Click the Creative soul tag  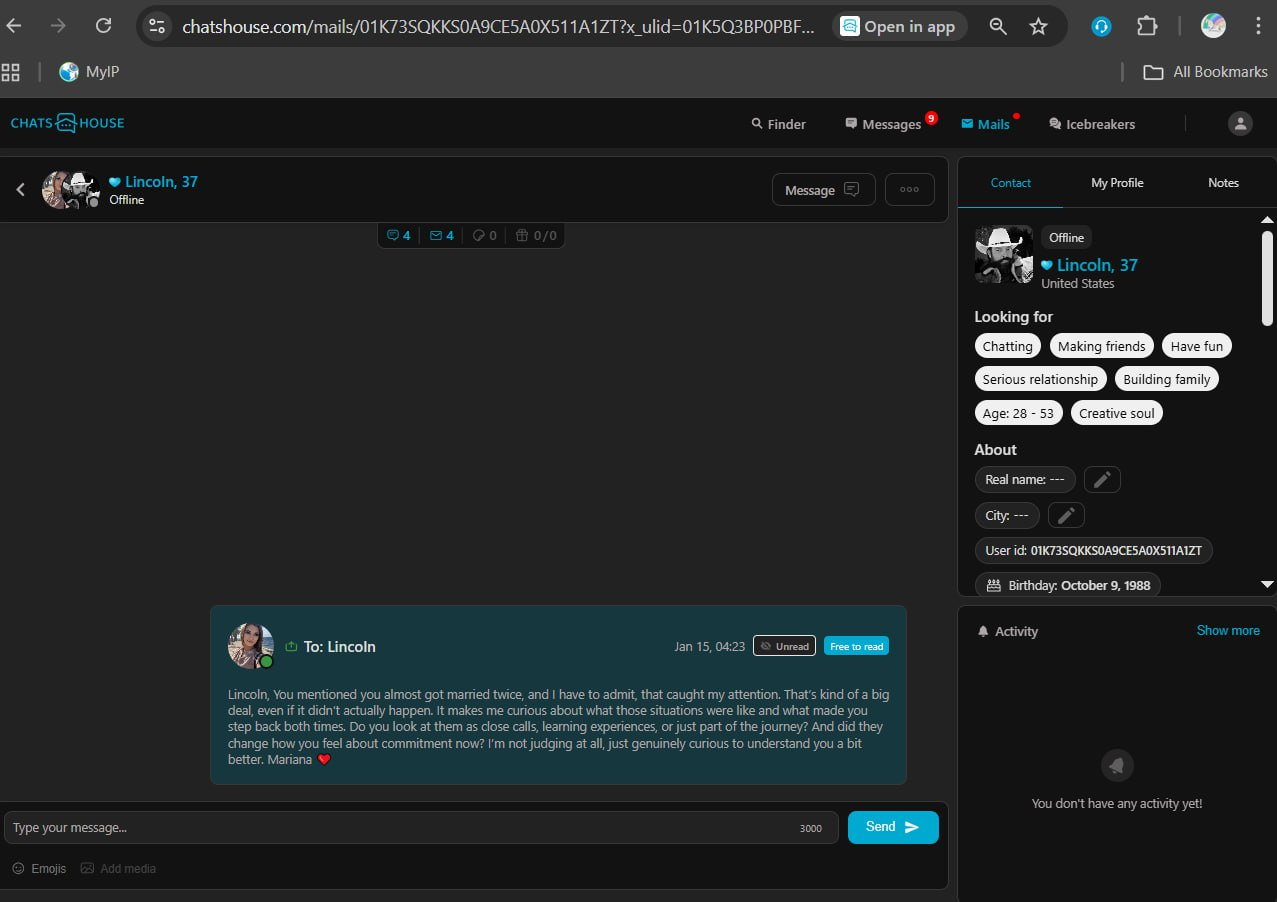[x=1117, y=413]
